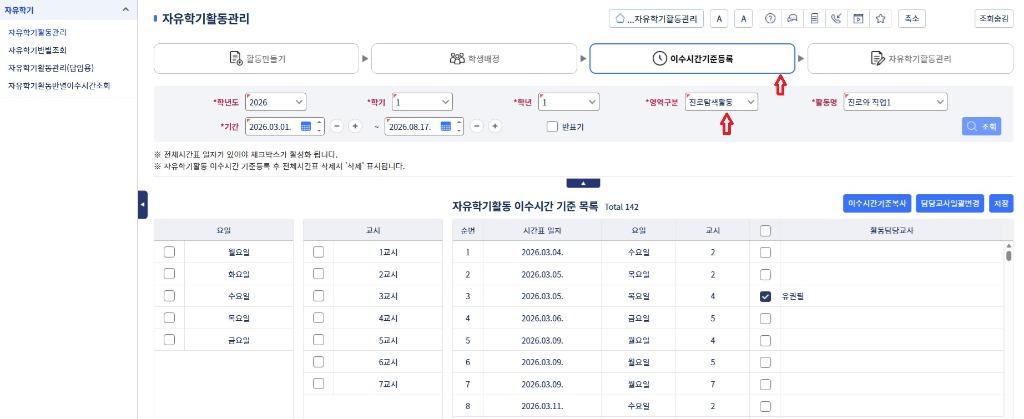The image size is (1024, 419).
Task: Check the 화요일 weekday checkbox
Action: click(x=169, y=274)
